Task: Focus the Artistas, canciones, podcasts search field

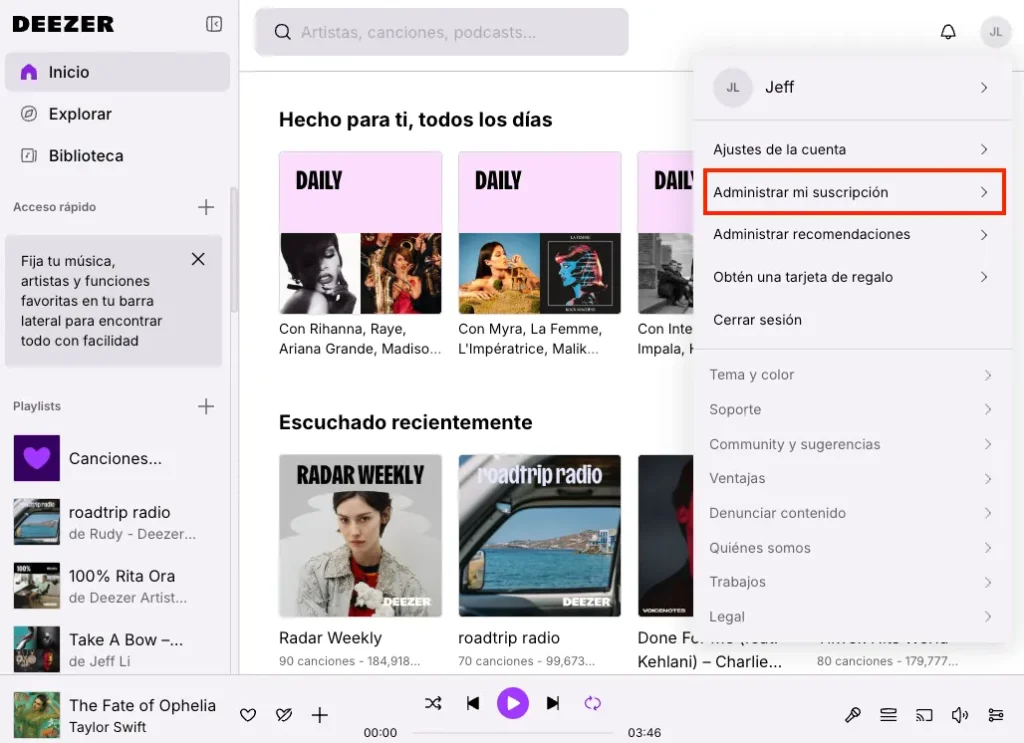Action: click(441, 32)
